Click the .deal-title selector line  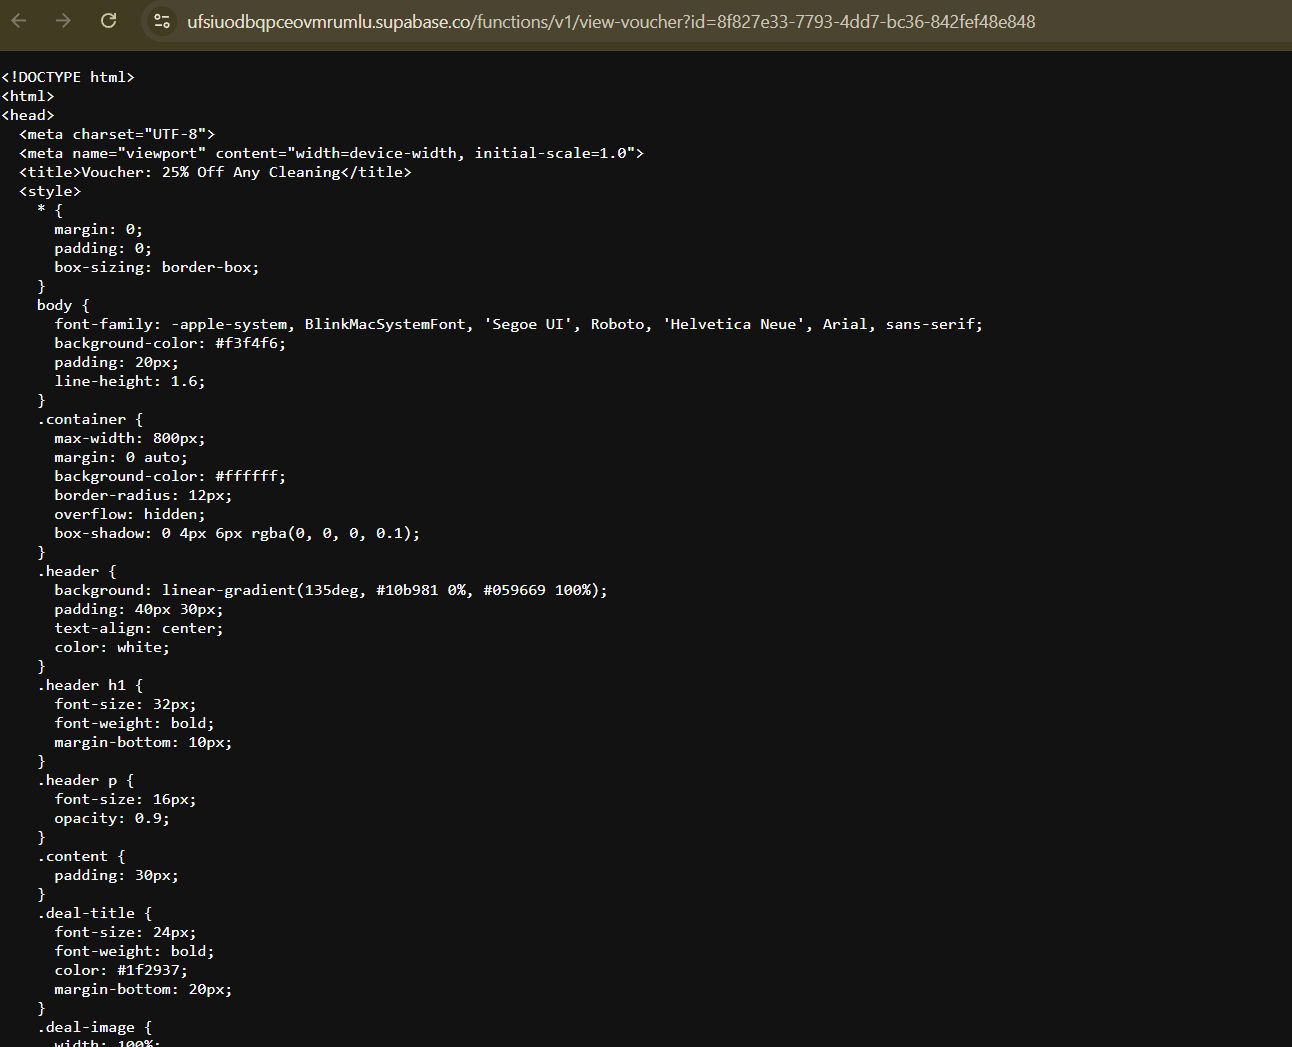pyautogui.click(x=95, y=913)
